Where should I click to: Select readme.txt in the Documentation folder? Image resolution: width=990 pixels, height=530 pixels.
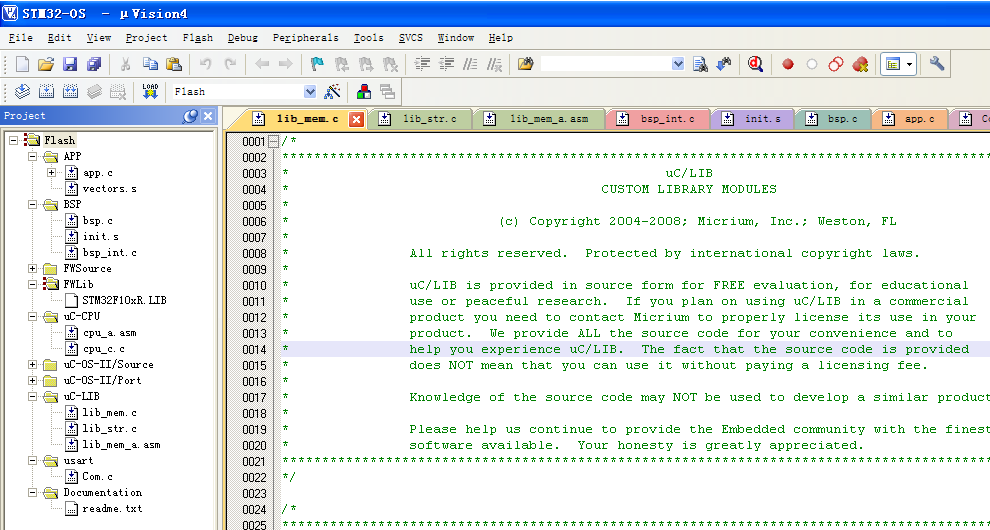(111, 508)
